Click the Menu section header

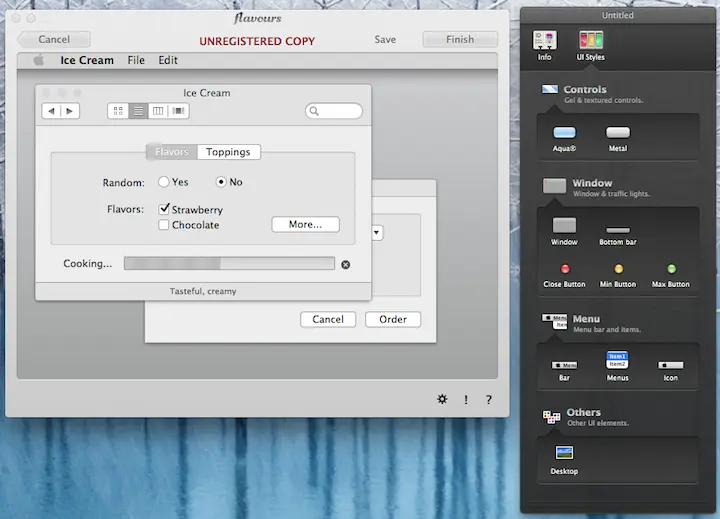[591, 323]
